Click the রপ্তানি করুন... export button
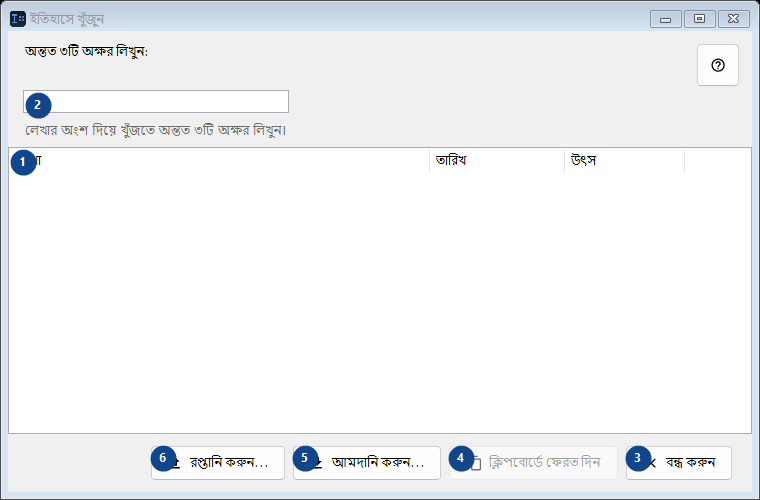The width and height of the screenshot is (760, 500). (x=218, y=463)
